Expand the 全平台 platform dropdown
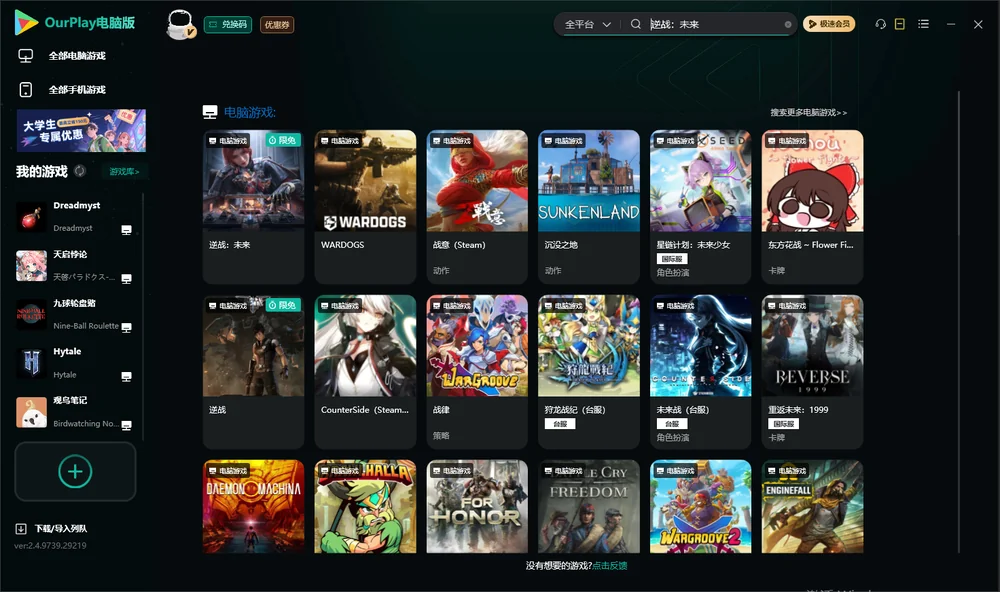The width and height of the screenshot is (1000, 592). coord(587,24)
